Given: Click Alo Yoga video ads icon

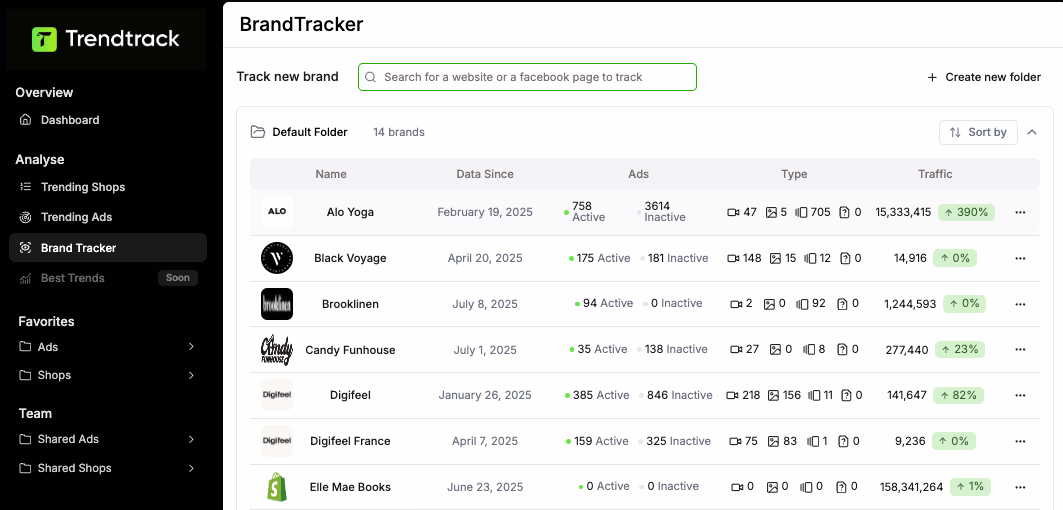Looking at the screenshot, I should (733, 212).
